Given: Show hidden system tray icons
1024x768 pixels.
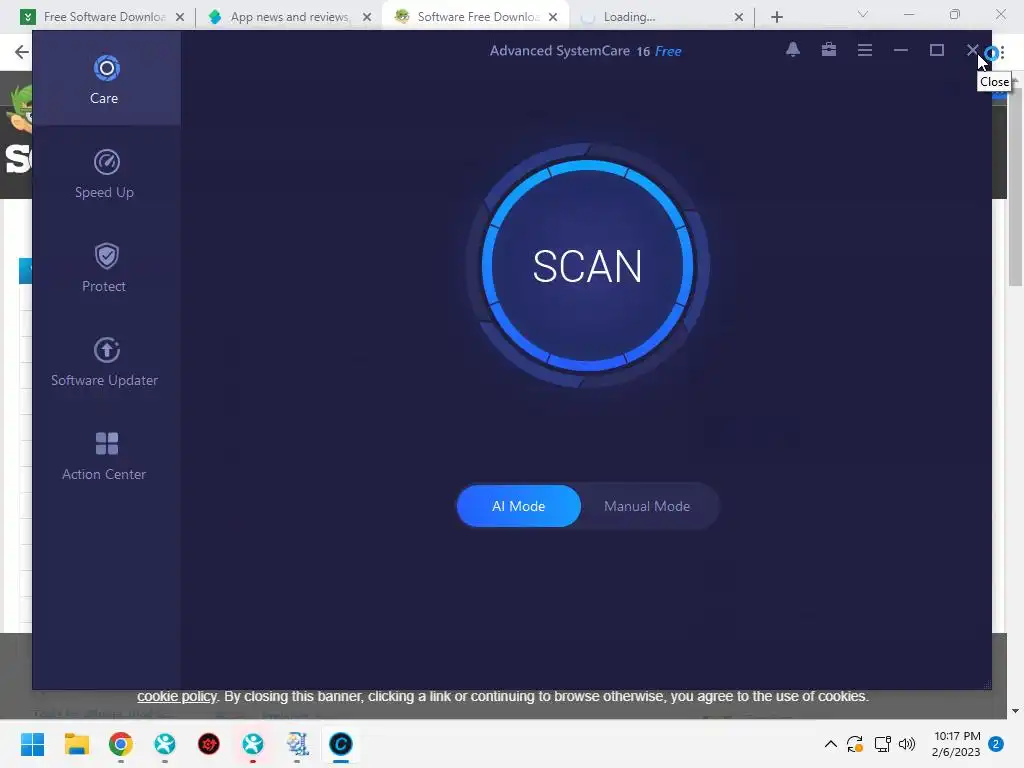Looking at the screenshot, I should tap(831, 744).
